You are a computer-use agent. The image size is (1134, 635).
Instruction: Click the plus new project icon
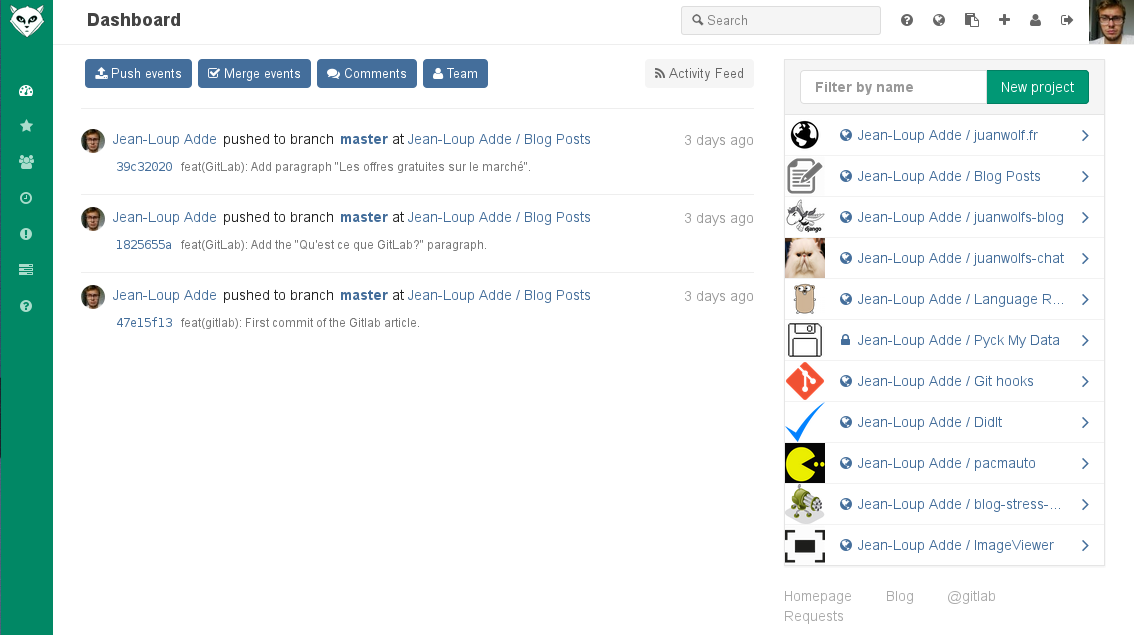coord(1004,20)
